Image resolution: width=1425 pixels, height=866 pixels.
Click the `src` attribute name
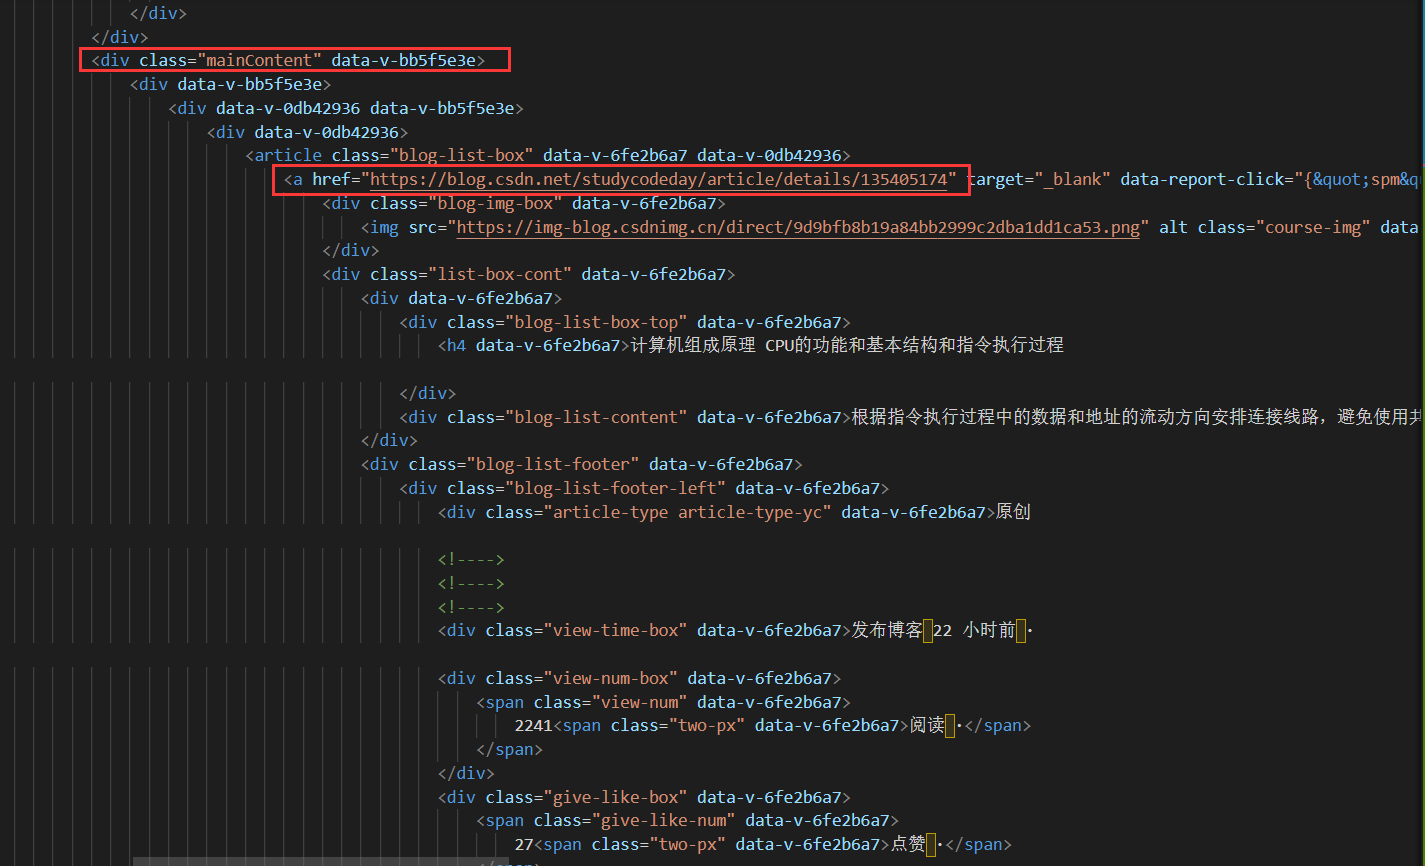click(423, 227)
